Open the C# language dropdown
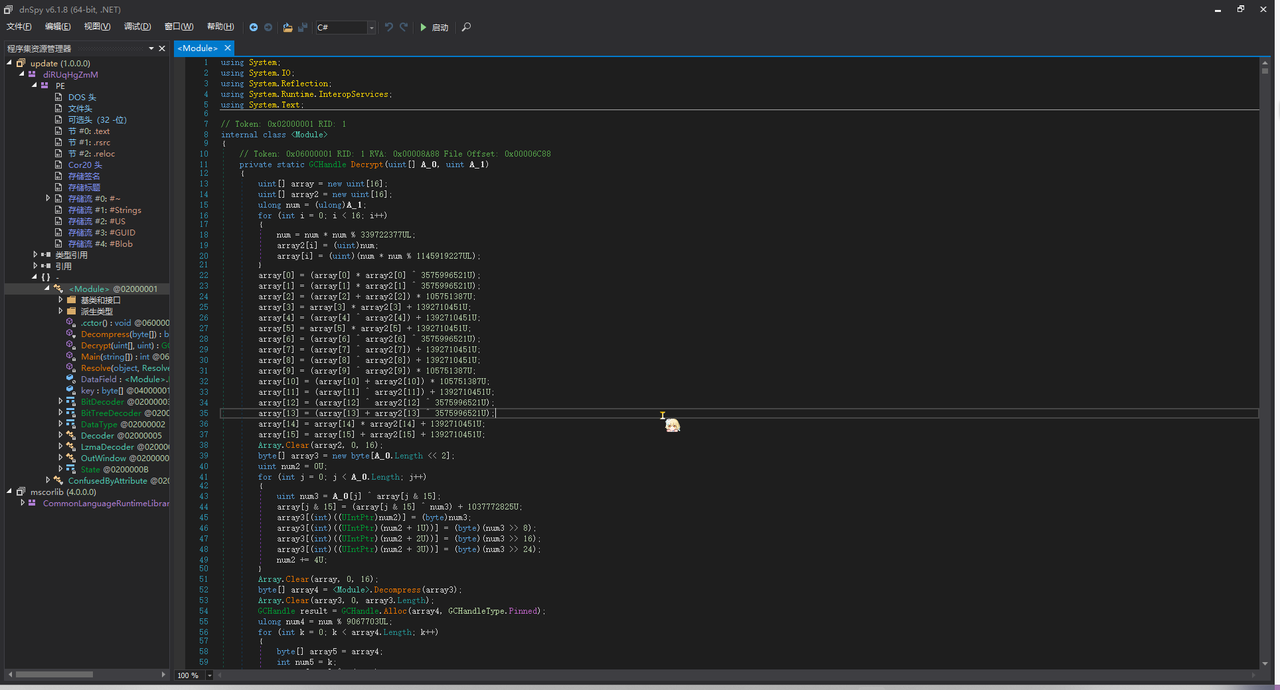The width and height of the screenshot is (1280, 690). (x=371, y=28)
